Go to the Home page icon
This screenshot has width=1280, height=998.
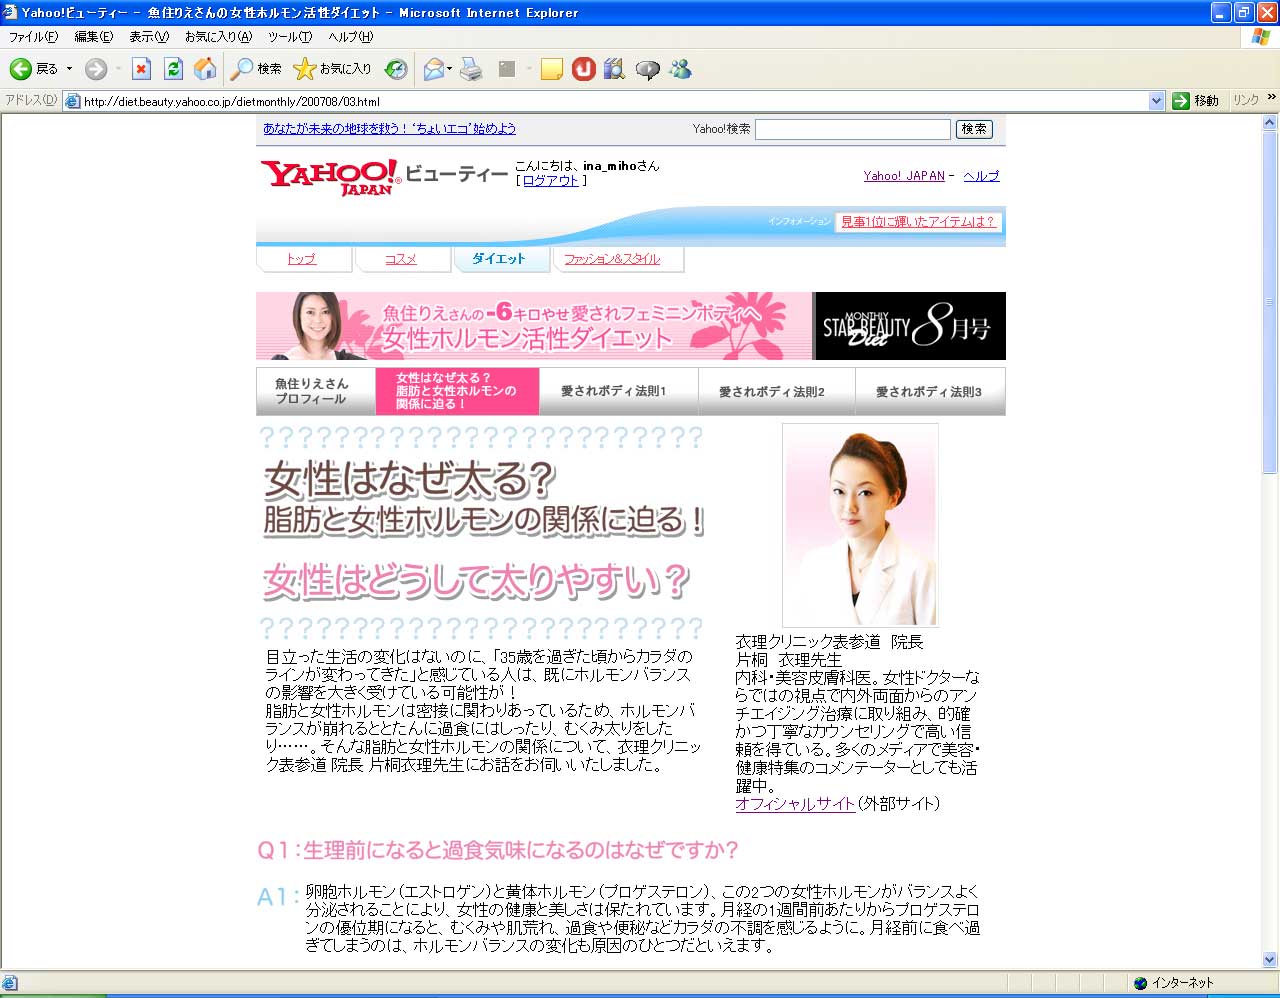(x=205, y=69)
